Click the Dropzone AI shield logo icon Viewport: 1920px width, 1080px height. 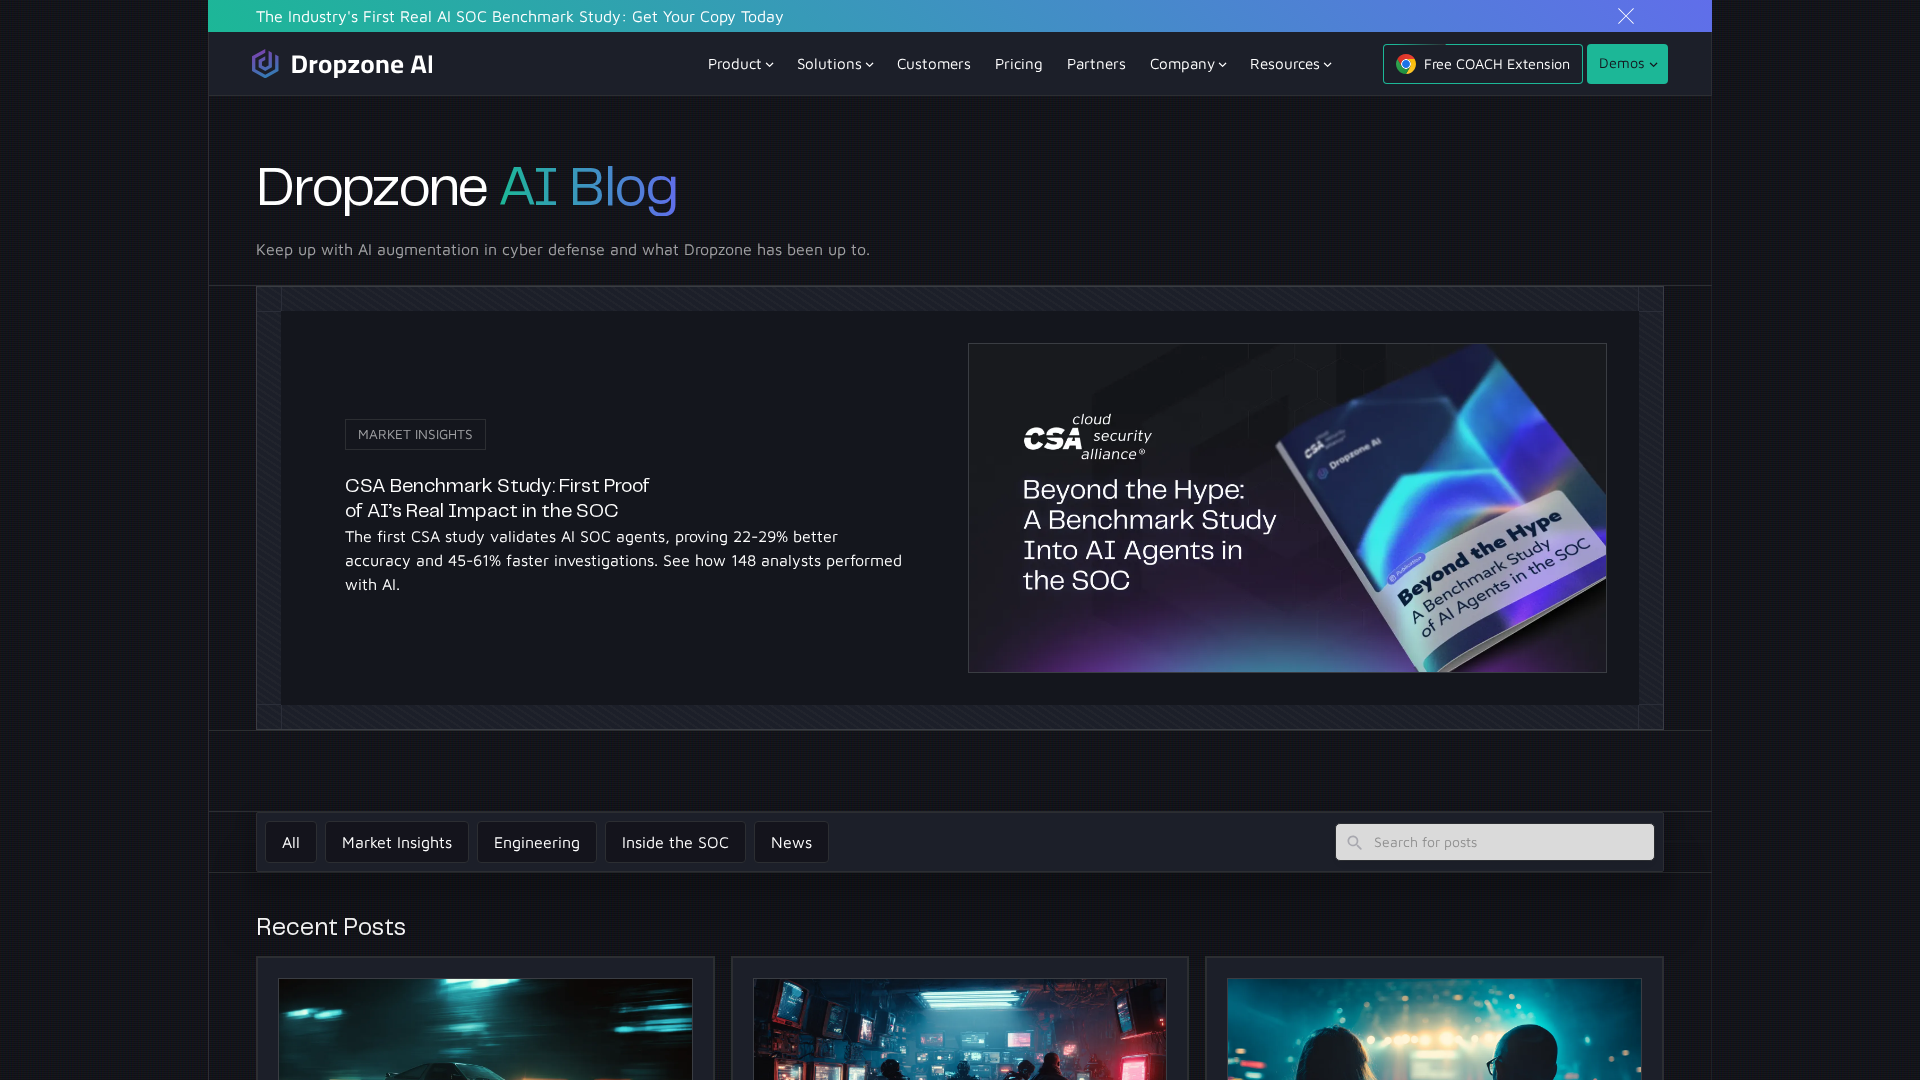pos(265,64)
